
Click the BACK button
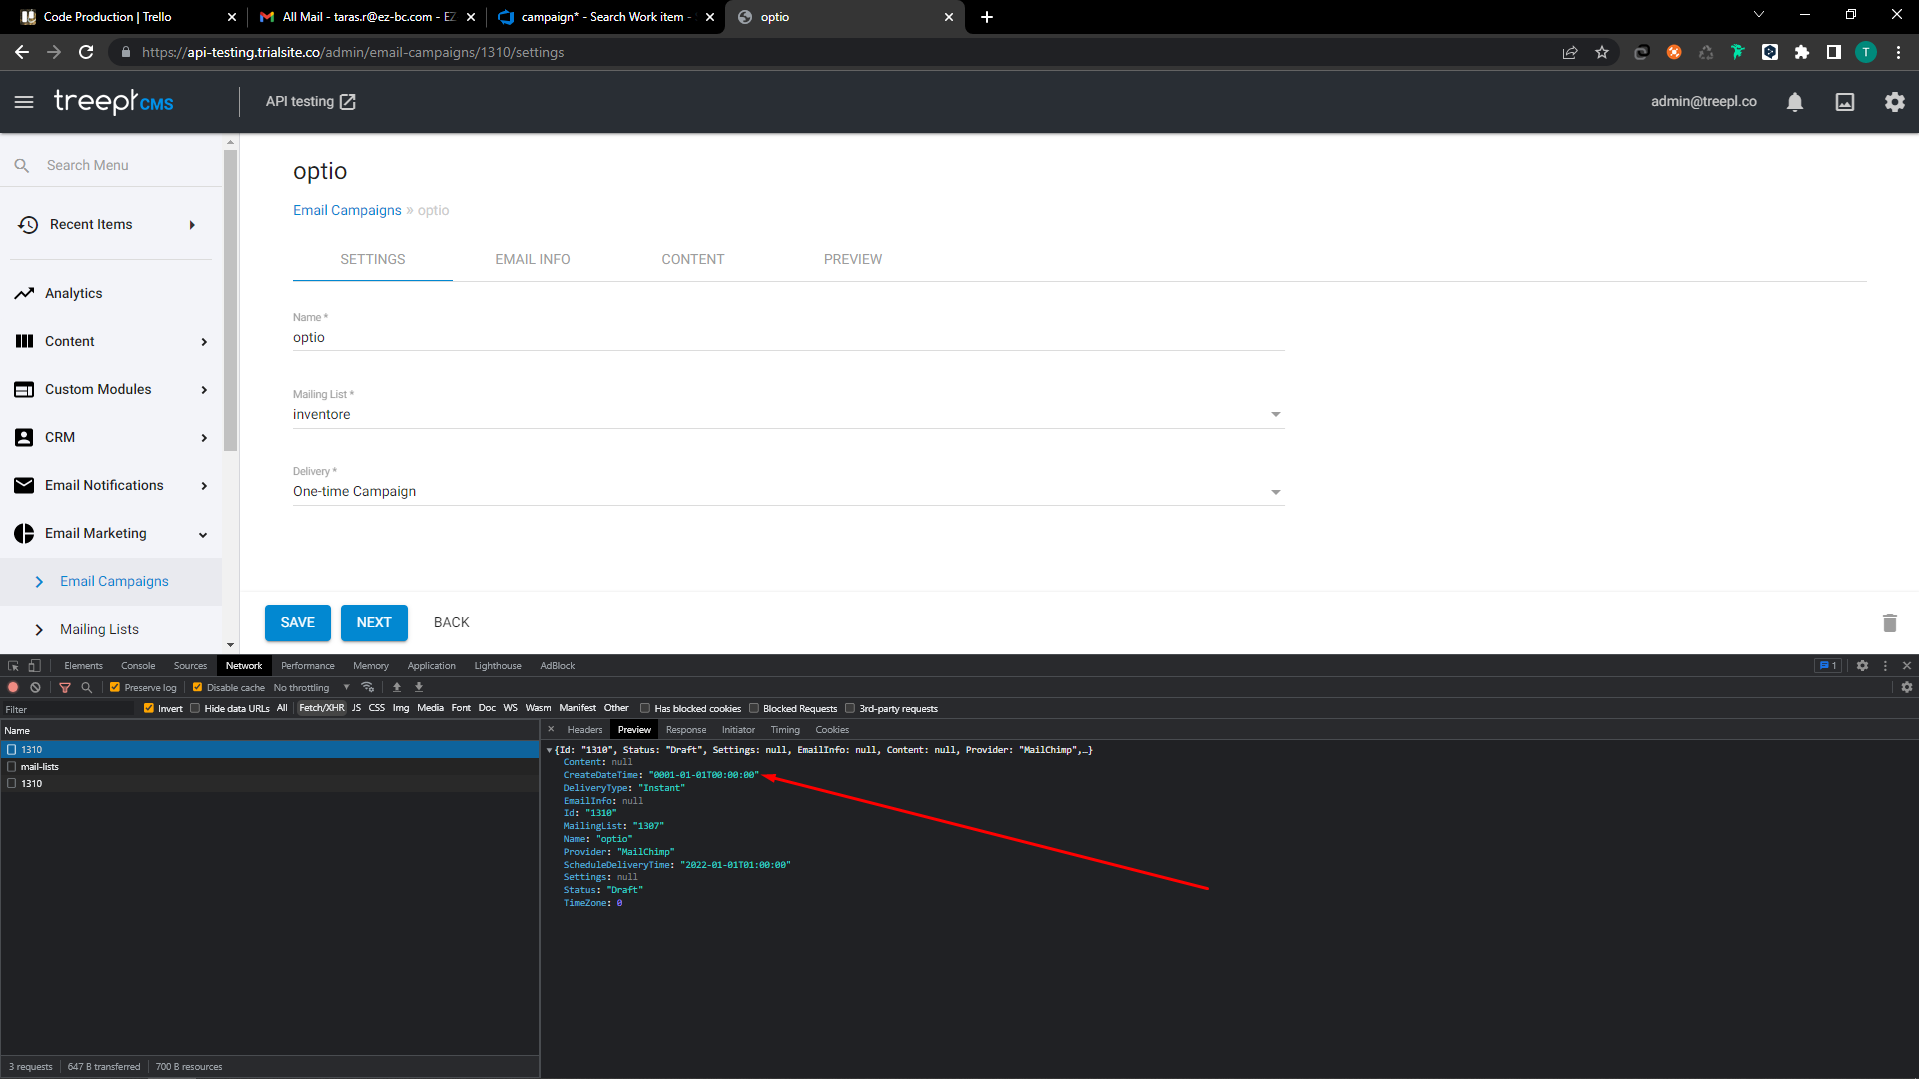[x=451, y=623]
